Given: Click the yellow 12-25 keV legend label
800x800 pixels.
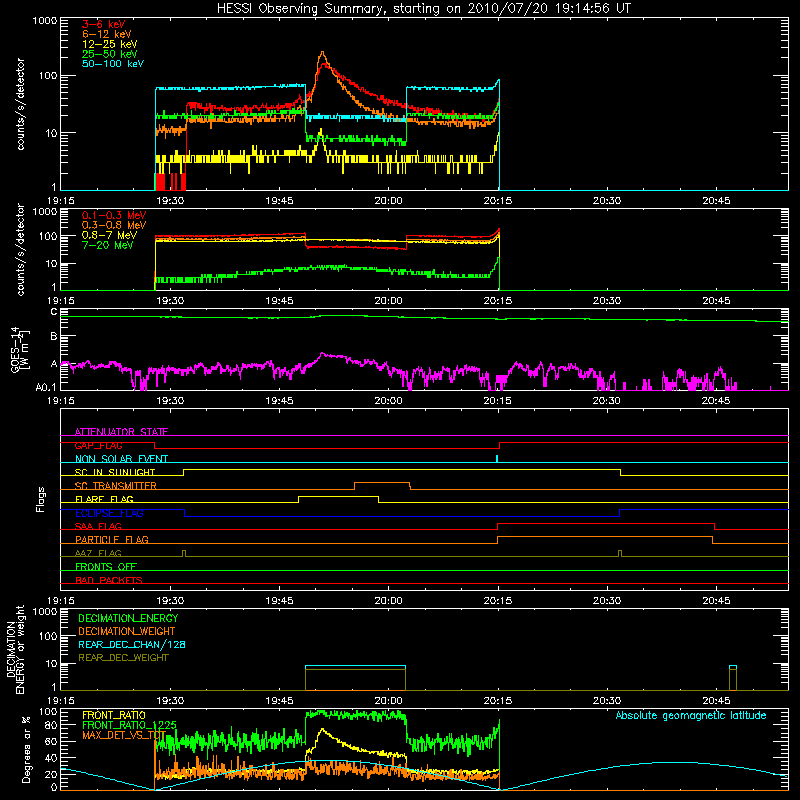Looking at the screenshot, I should [x=110, y=44].
